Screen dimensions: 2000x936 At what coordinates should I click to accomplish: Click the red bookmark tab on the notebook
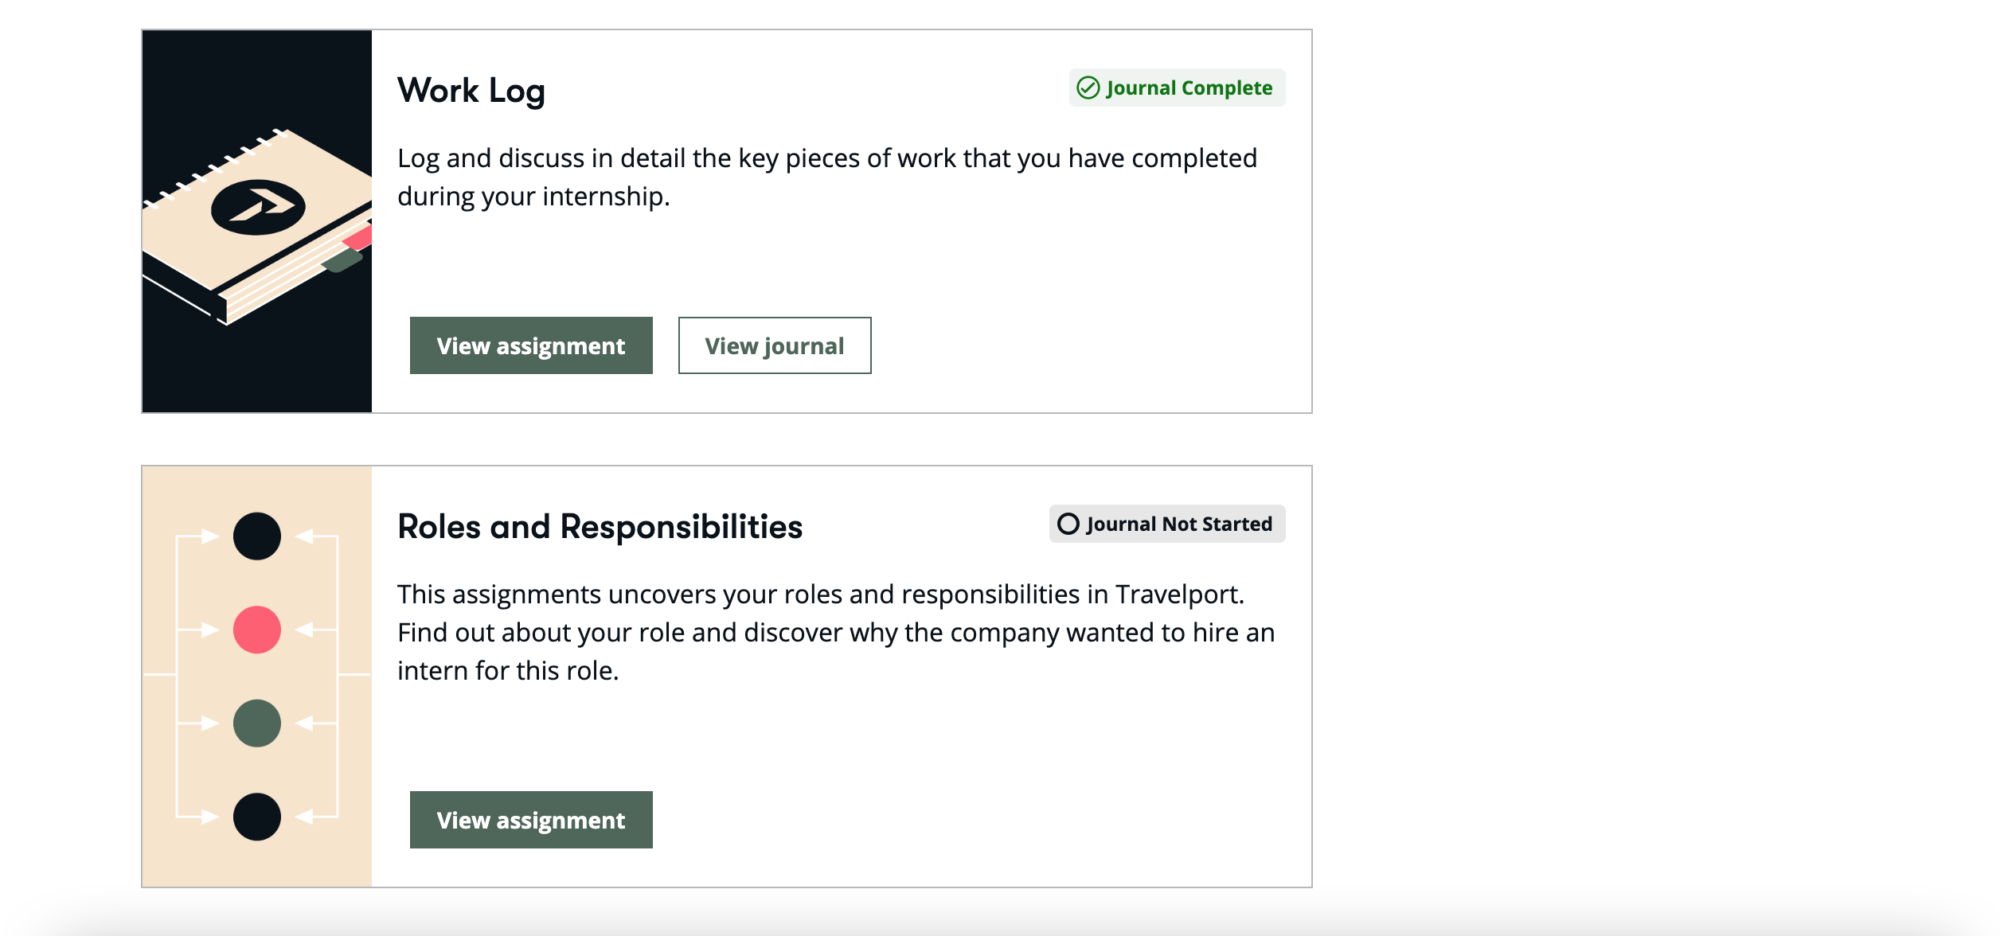coord(359,238)
